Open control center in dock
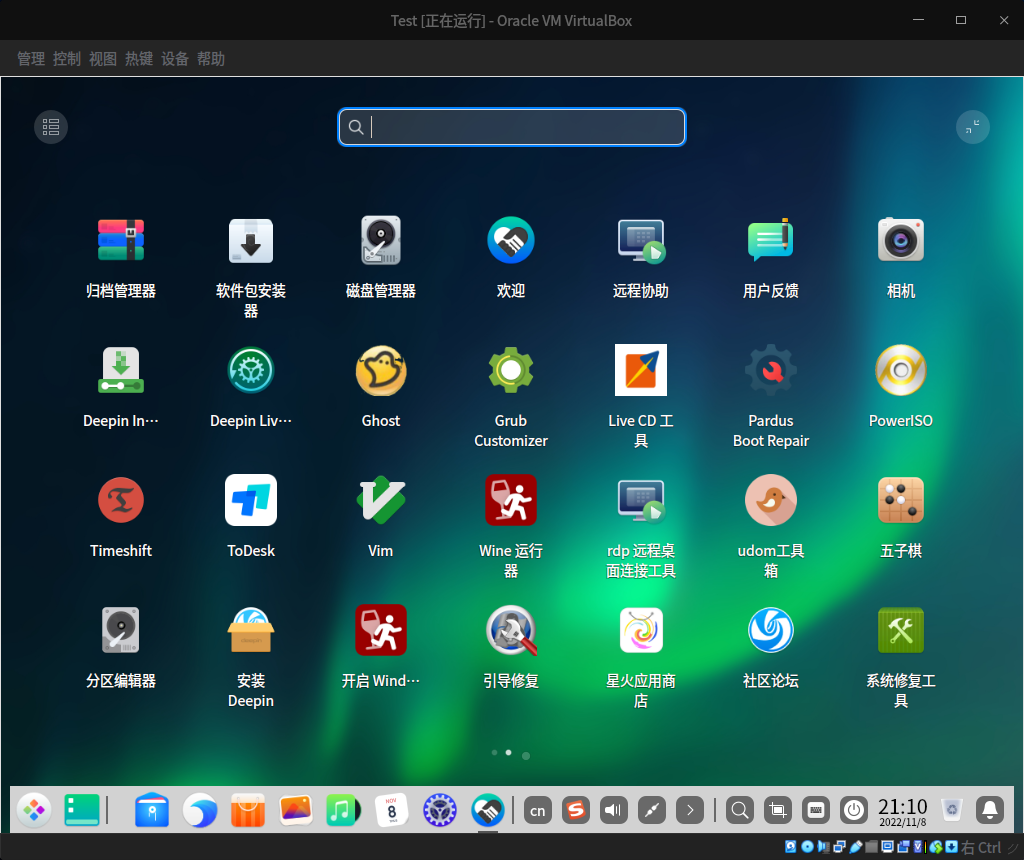The image size is (1024, 860). [440, 810]
